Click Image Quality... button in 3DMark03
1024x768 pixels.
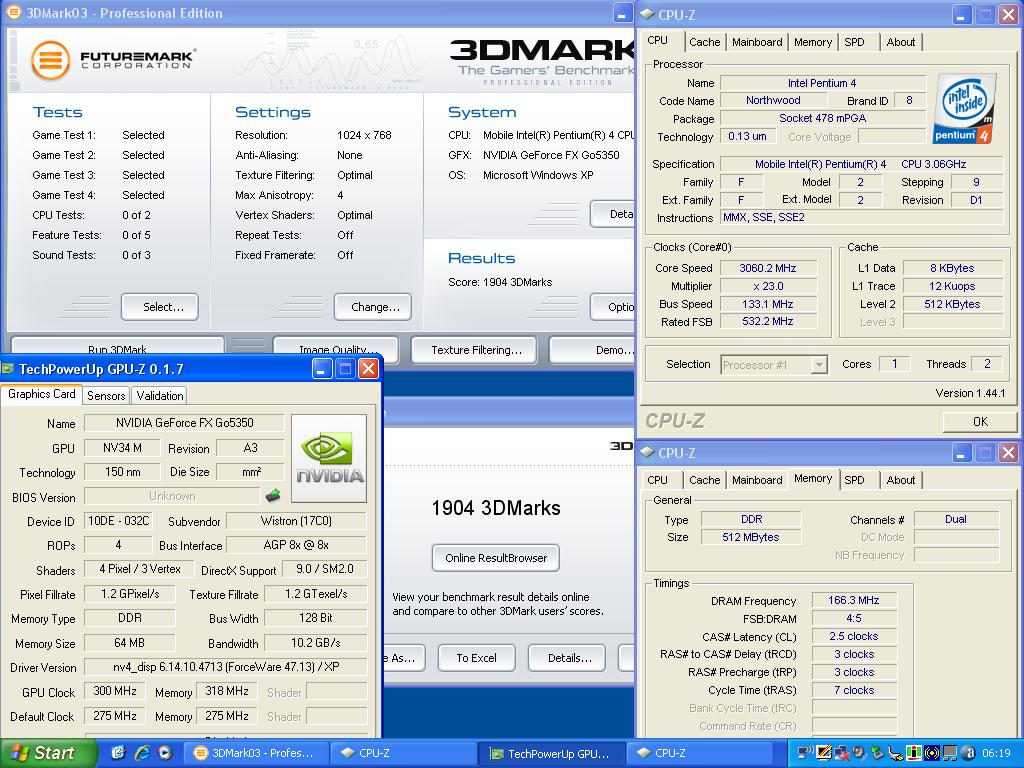pyautogui.click(x=336, y=349)
